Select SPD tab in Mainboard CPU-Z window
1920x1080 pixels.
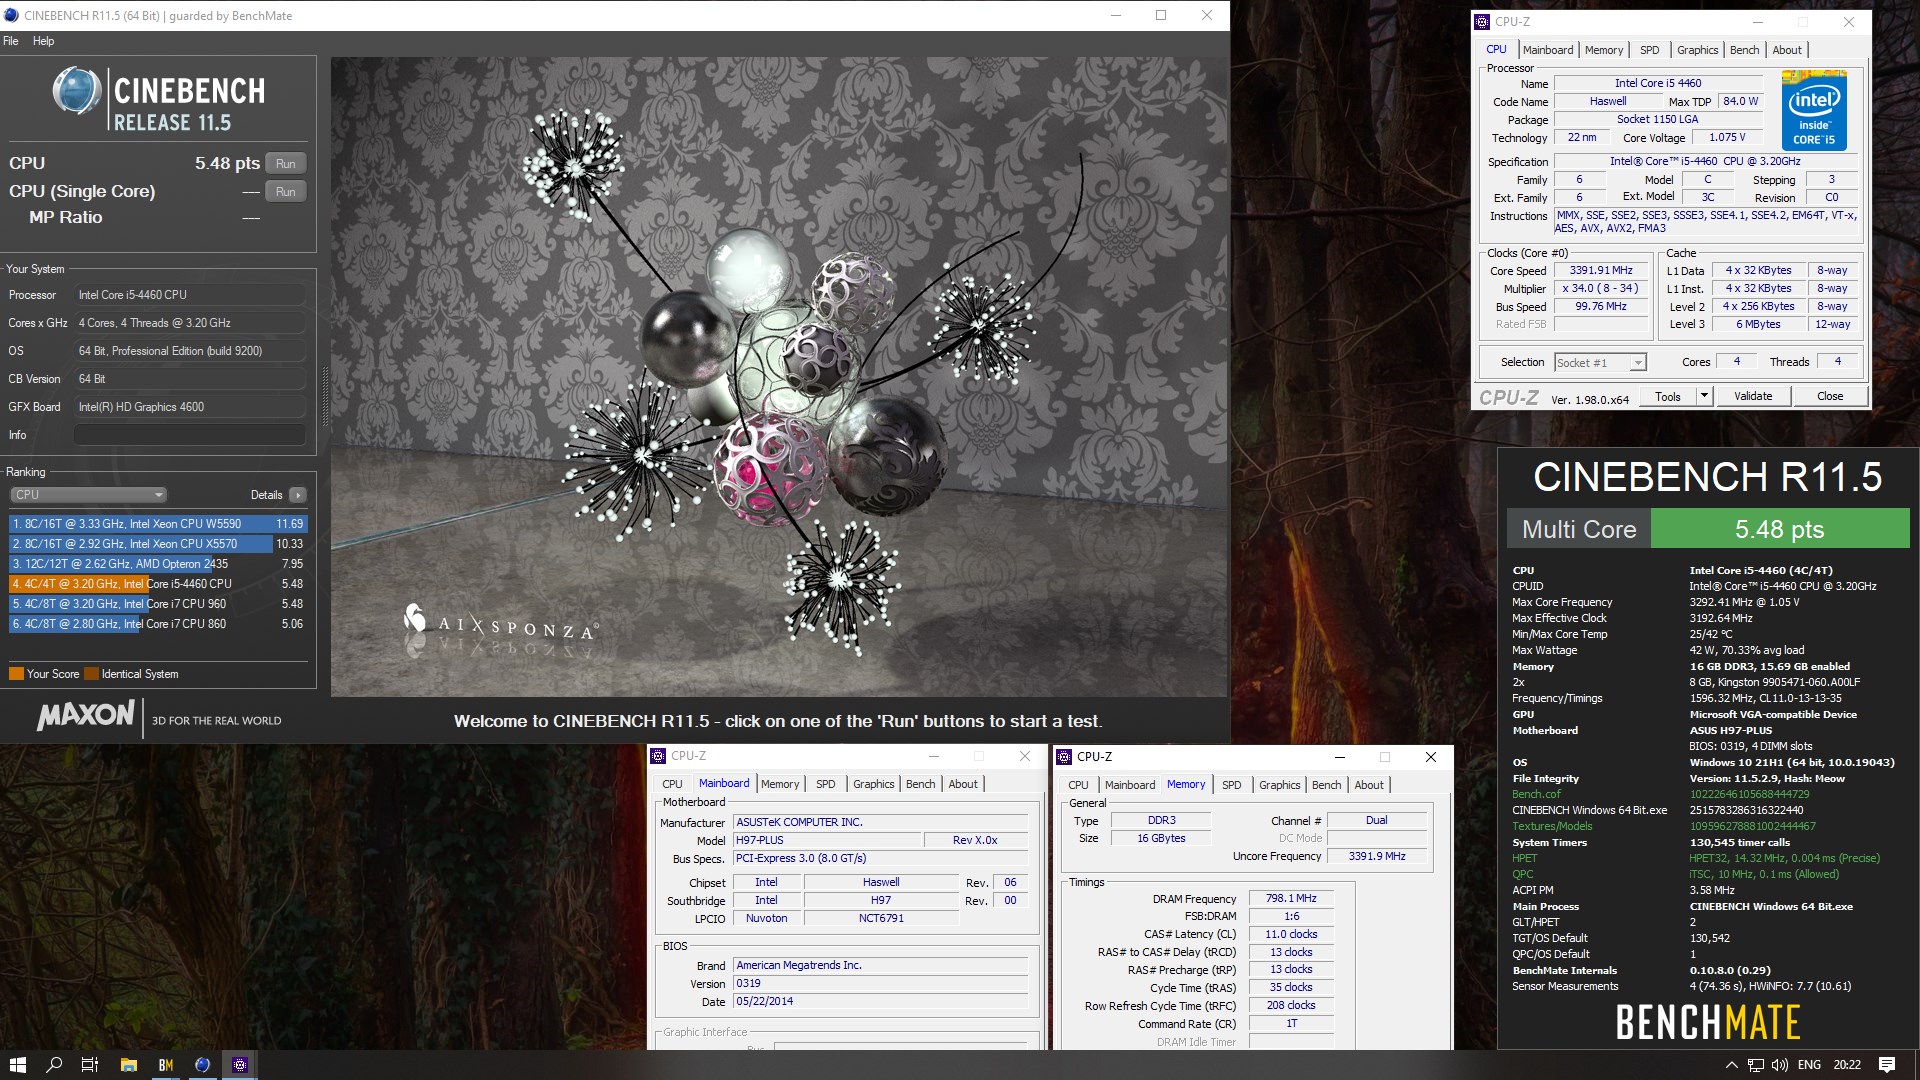[825, 784]
